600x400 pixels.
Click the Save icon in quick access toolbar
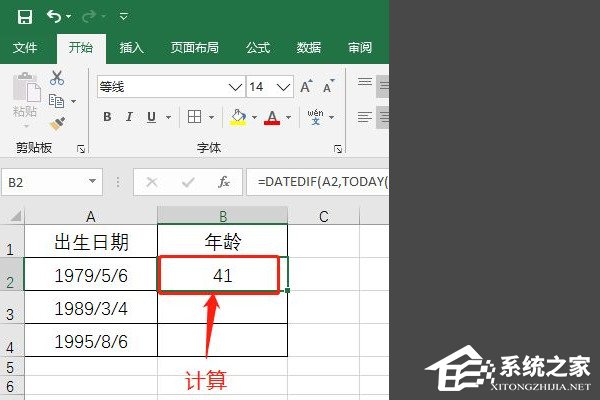point(25,17)
